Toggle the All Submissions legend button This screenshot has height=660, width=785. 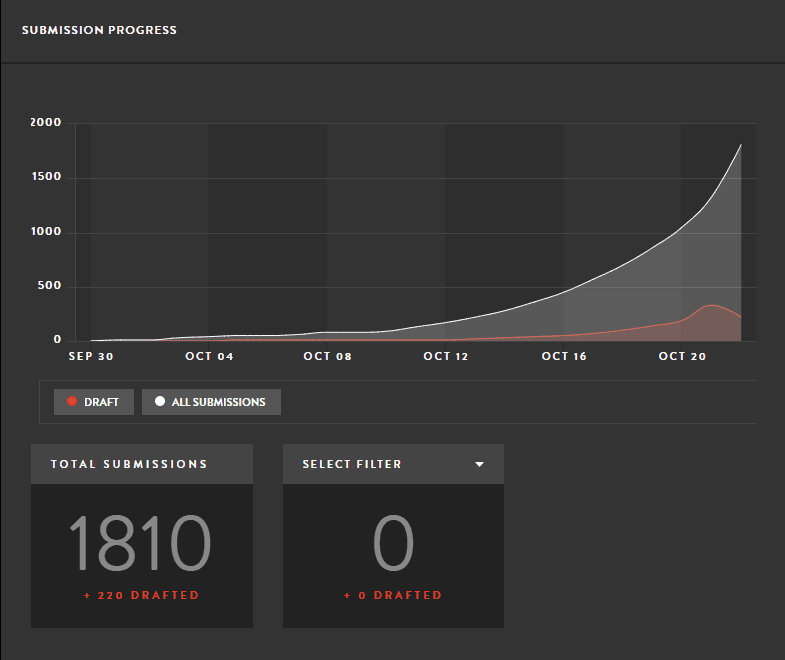click(x=211, y=402)
